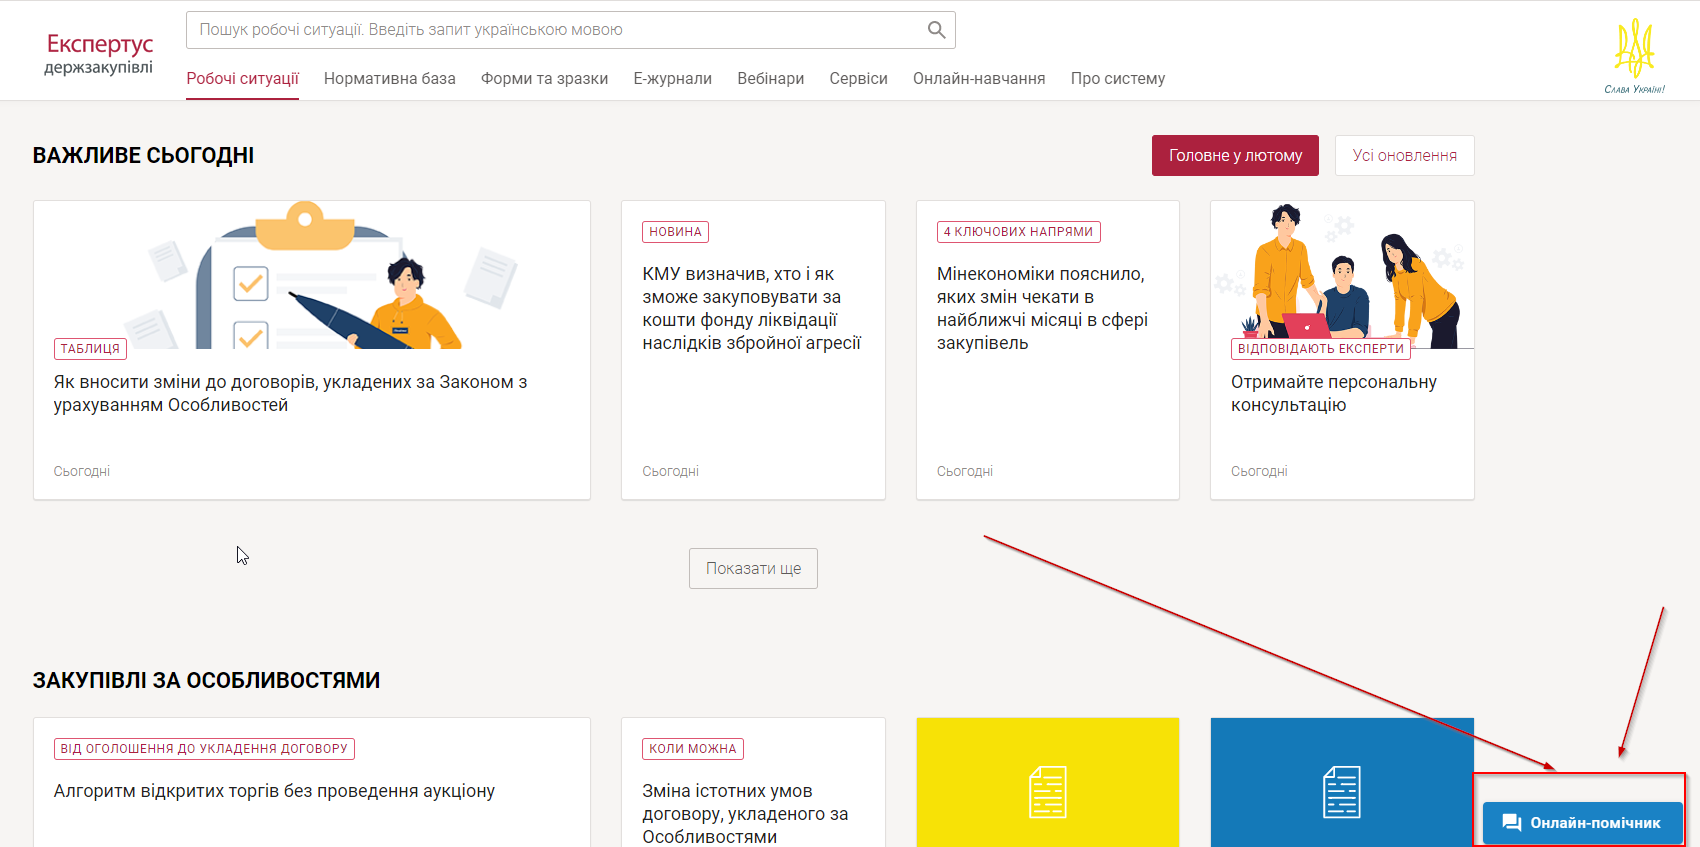The image size is (1700, 847).
Task: Open Алгоритм відкритих торгів без проведення аукціону
Action: tap(274, 791)
